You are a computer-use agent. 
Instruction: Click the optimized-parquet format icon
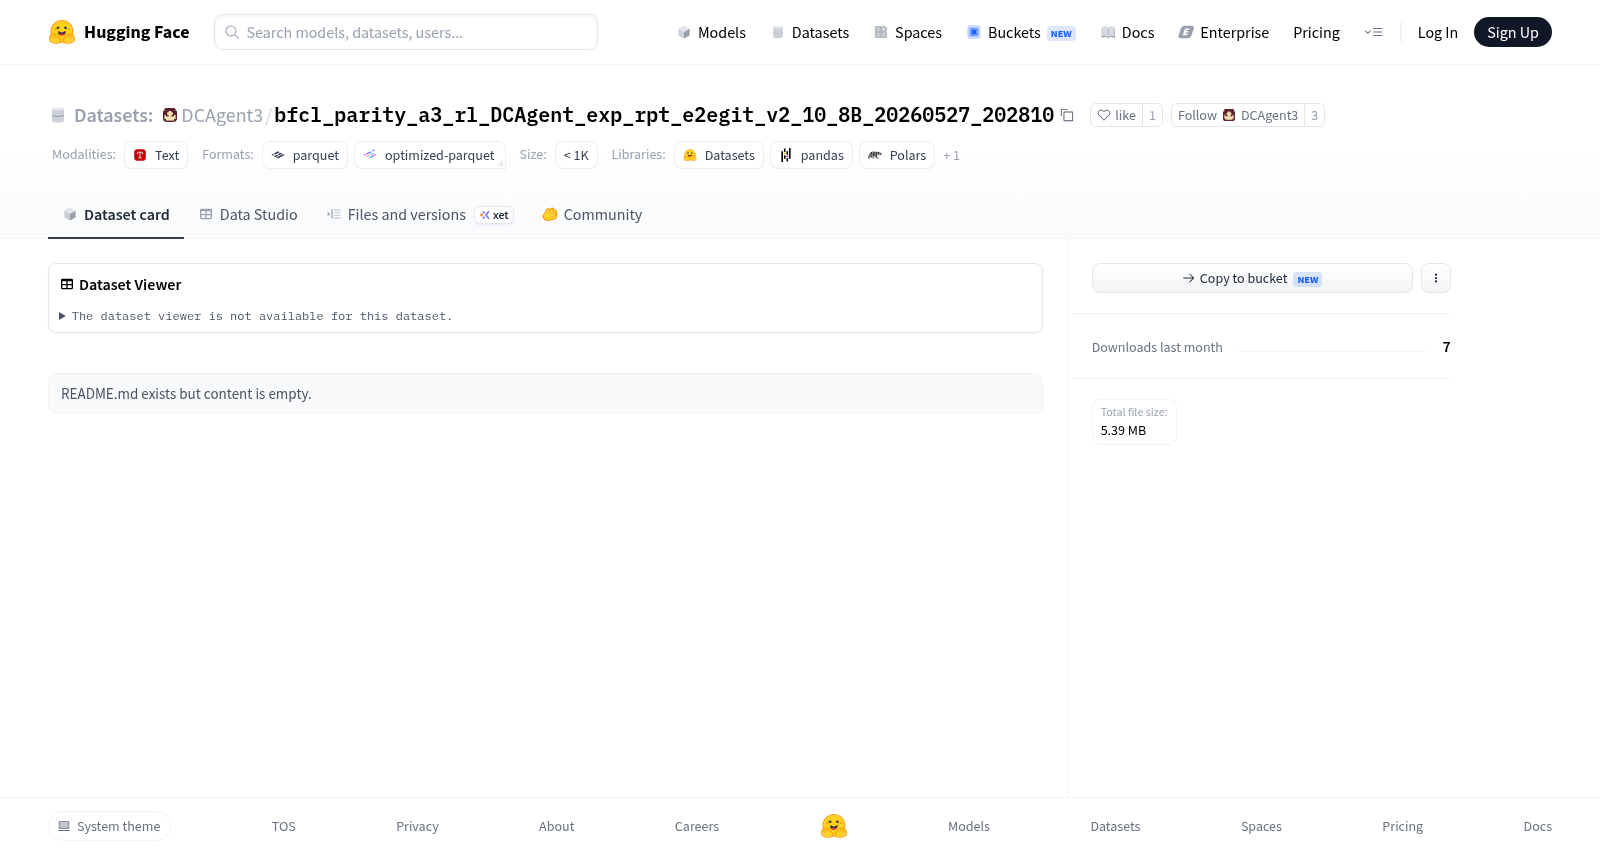click(370, 155)
